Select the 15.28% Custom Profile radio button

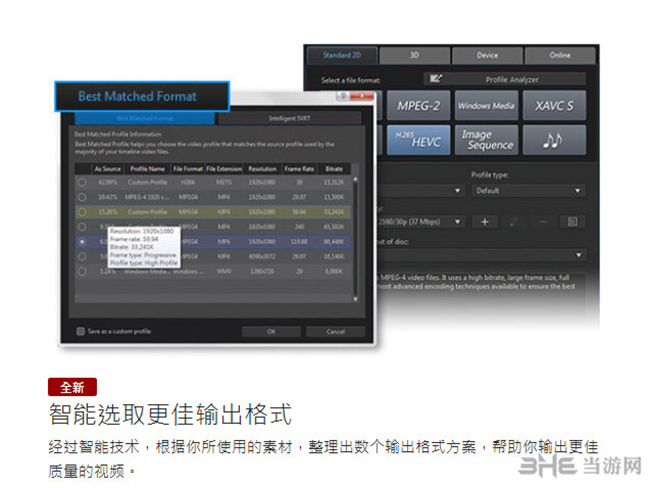(x=82, y=212)
